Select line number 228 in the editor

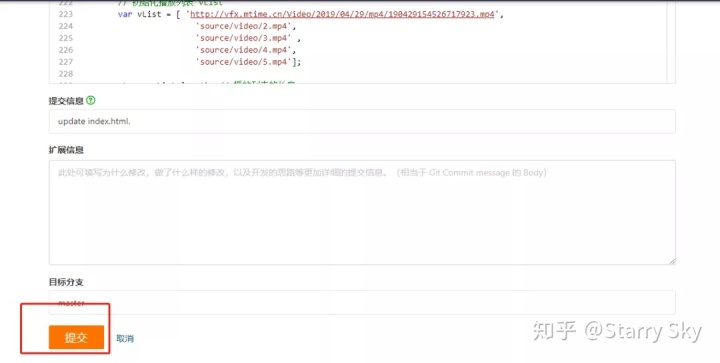66,74
